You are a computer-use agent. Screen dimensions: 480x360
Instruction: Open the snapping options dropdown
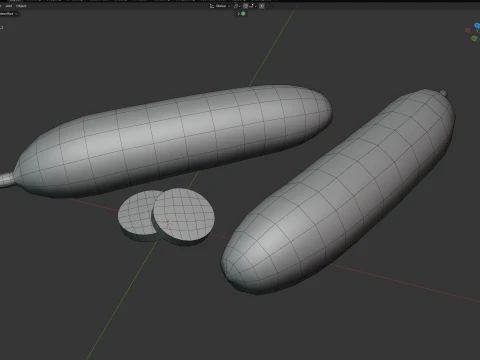click(253, 6)
